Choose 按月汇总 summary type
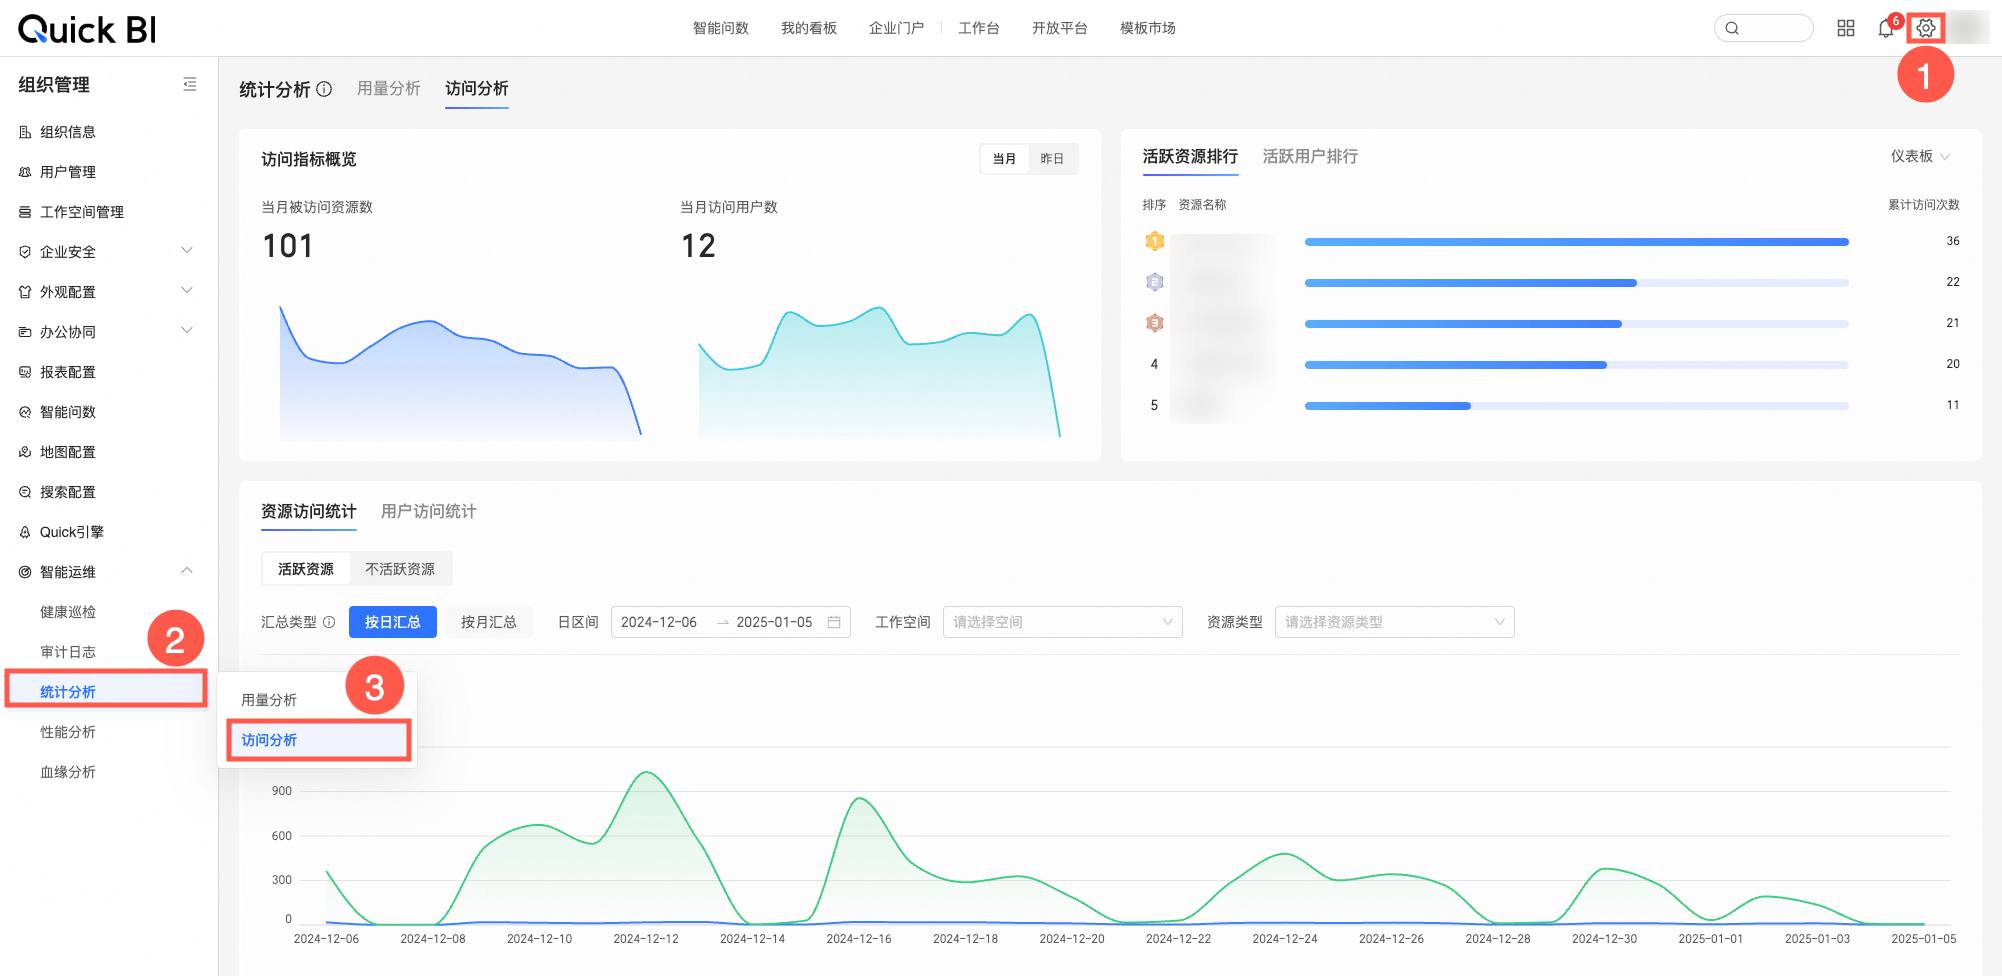 click(489, 622)
